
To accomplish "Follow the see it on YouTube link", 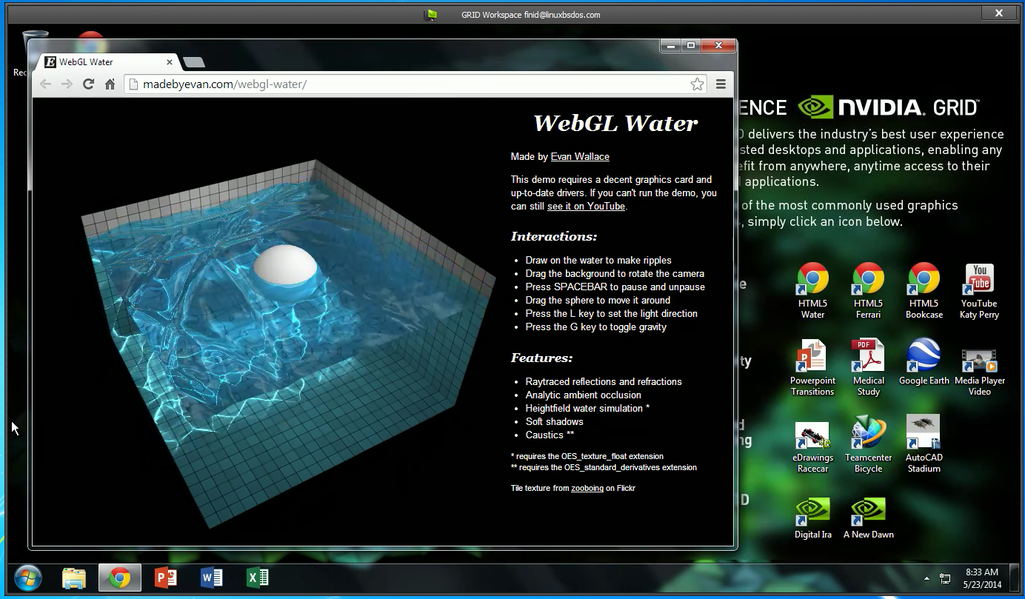I will coord(585,206).
